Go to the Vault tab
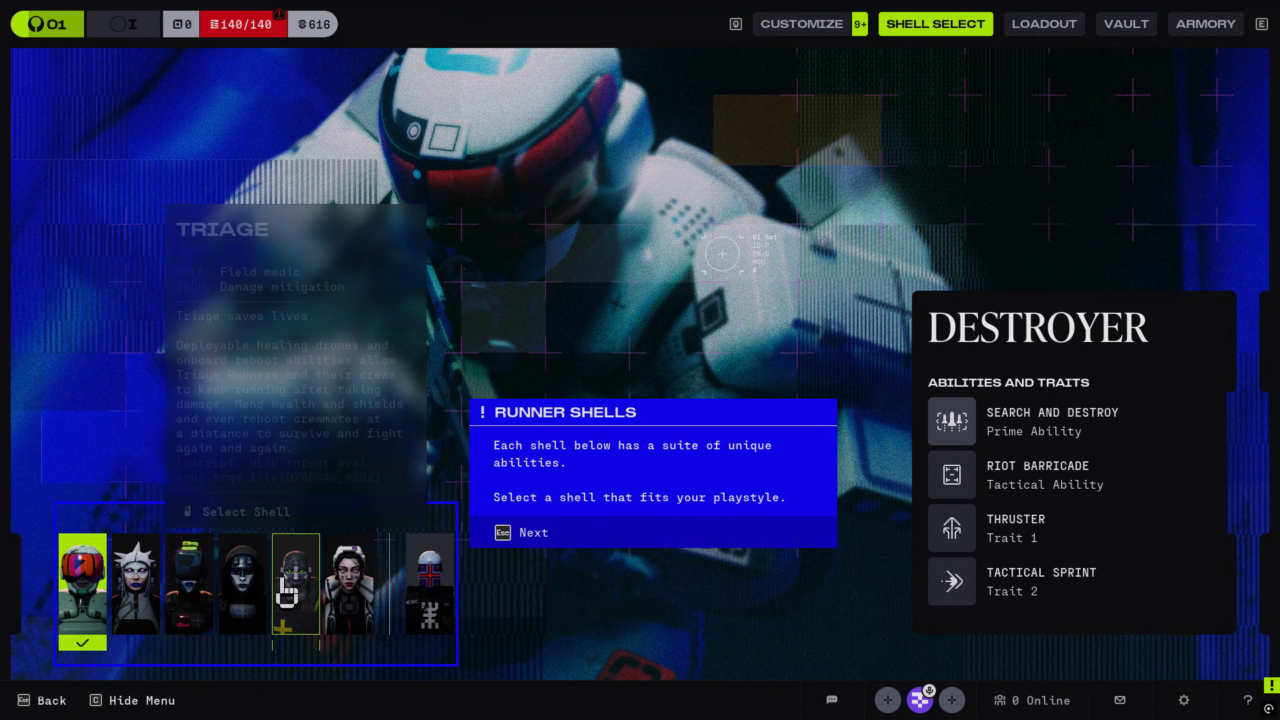Viewport: 1280px width, 720px height. 1126,24
